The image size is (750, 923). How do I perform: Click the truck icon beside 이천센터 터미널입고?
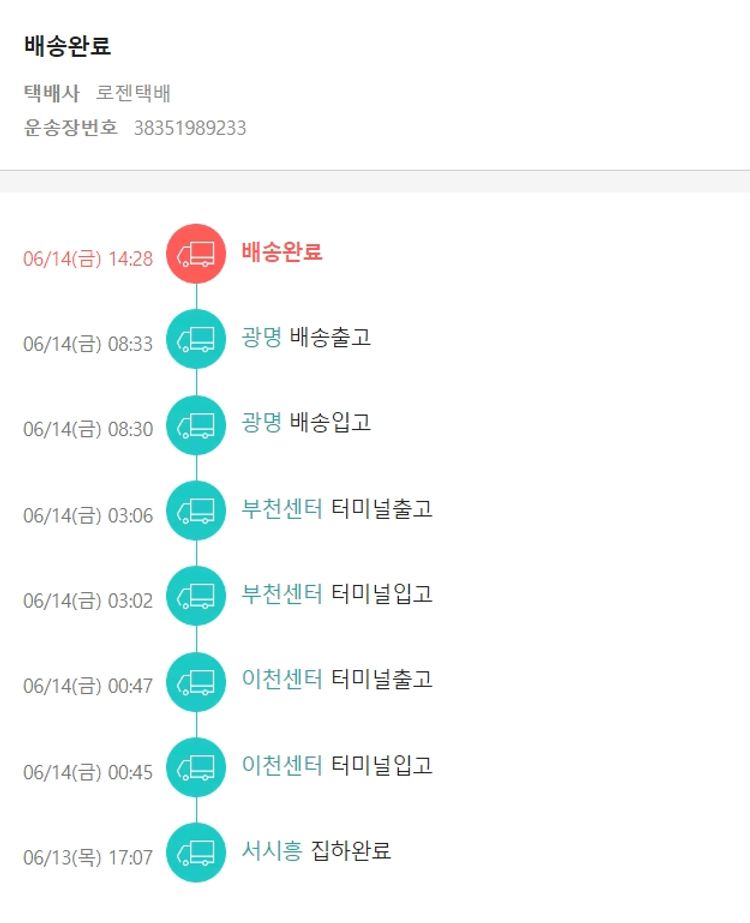[x=196, y=767]
